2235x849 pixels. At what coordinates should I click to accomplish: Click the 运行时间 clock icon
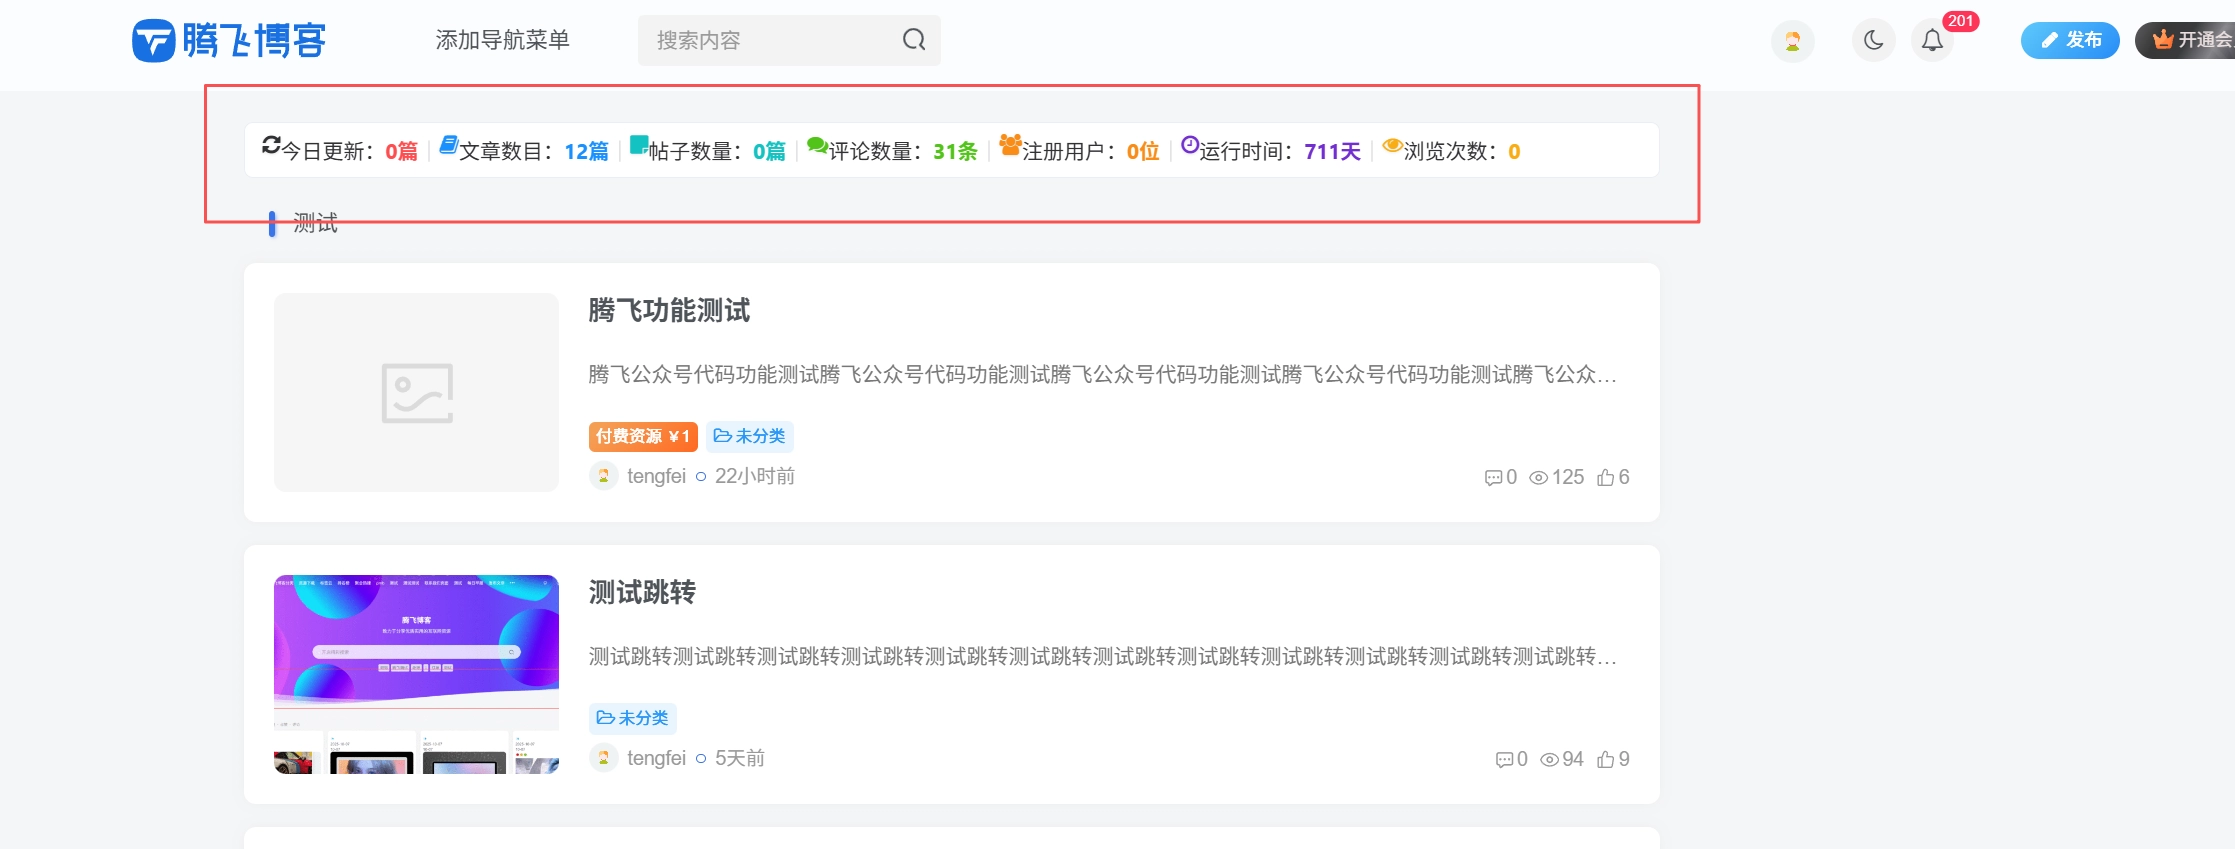click(1189, 145)
